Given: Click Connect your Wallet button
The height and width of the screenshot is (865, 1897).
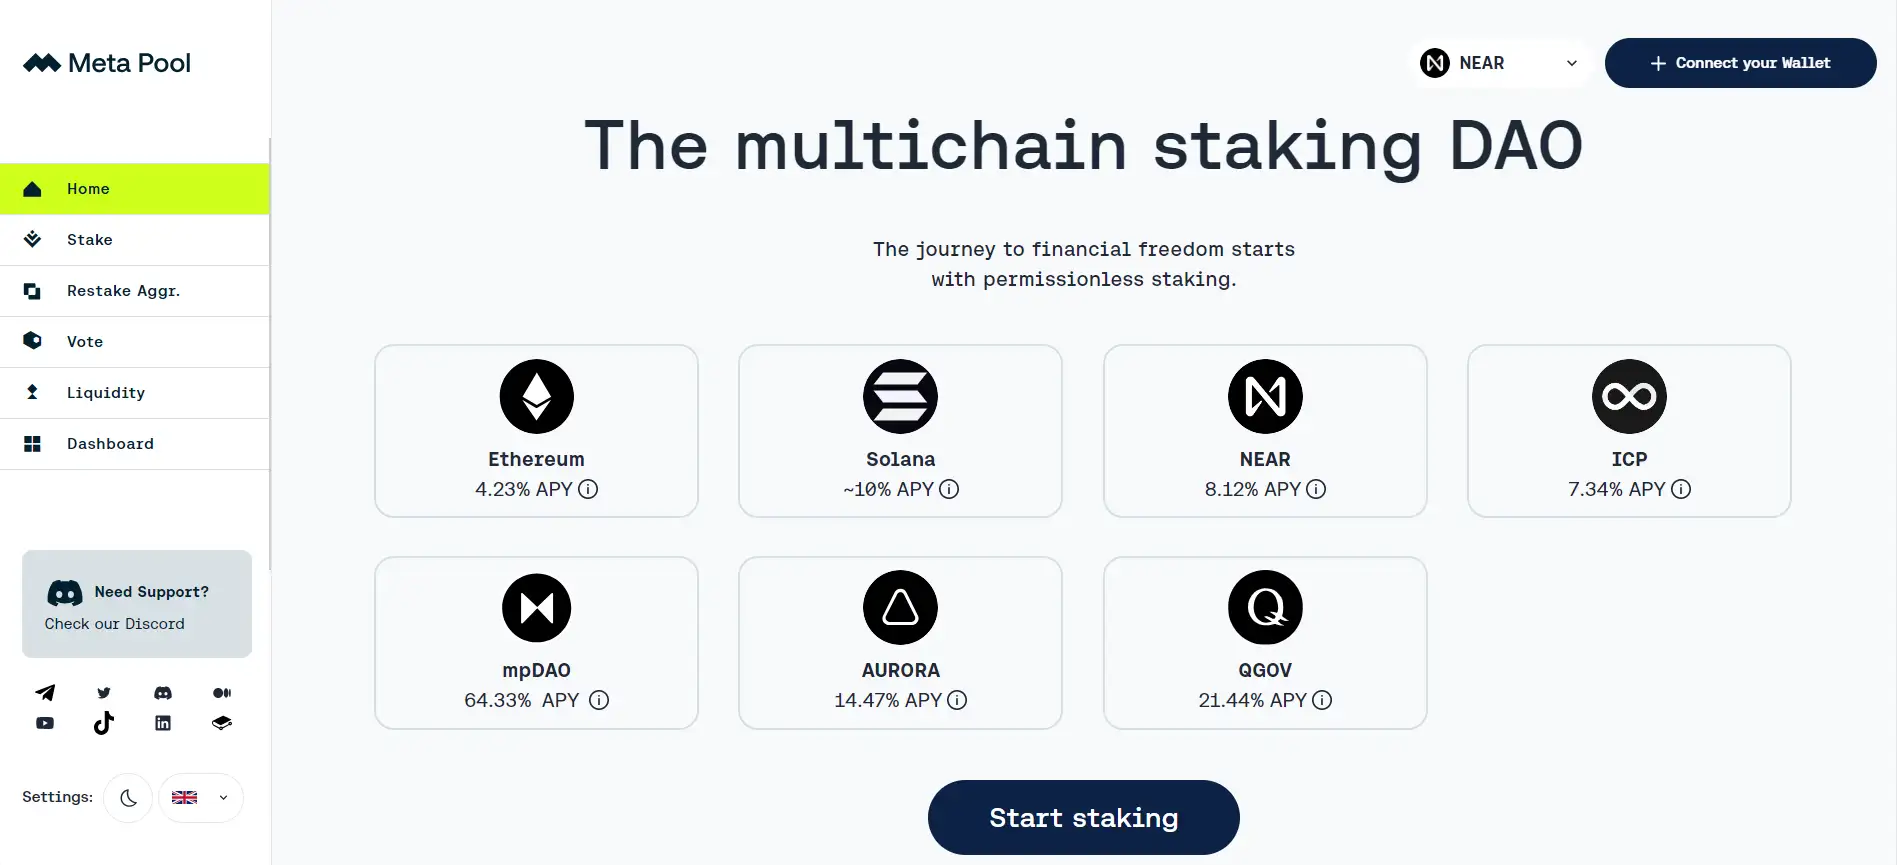Looking at the screenshot, I should (1740, 63).
